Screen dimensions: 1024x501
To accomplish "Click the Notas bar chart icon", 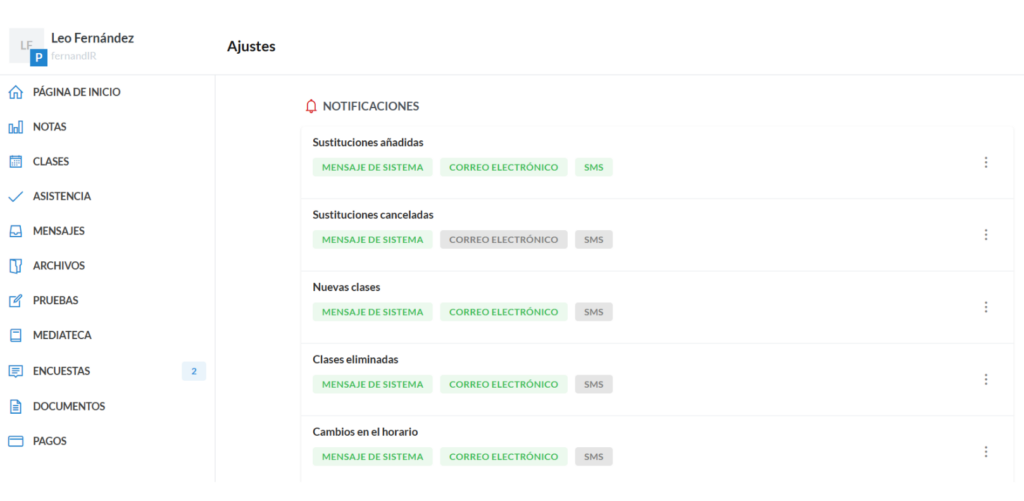I will pos(15,127).
